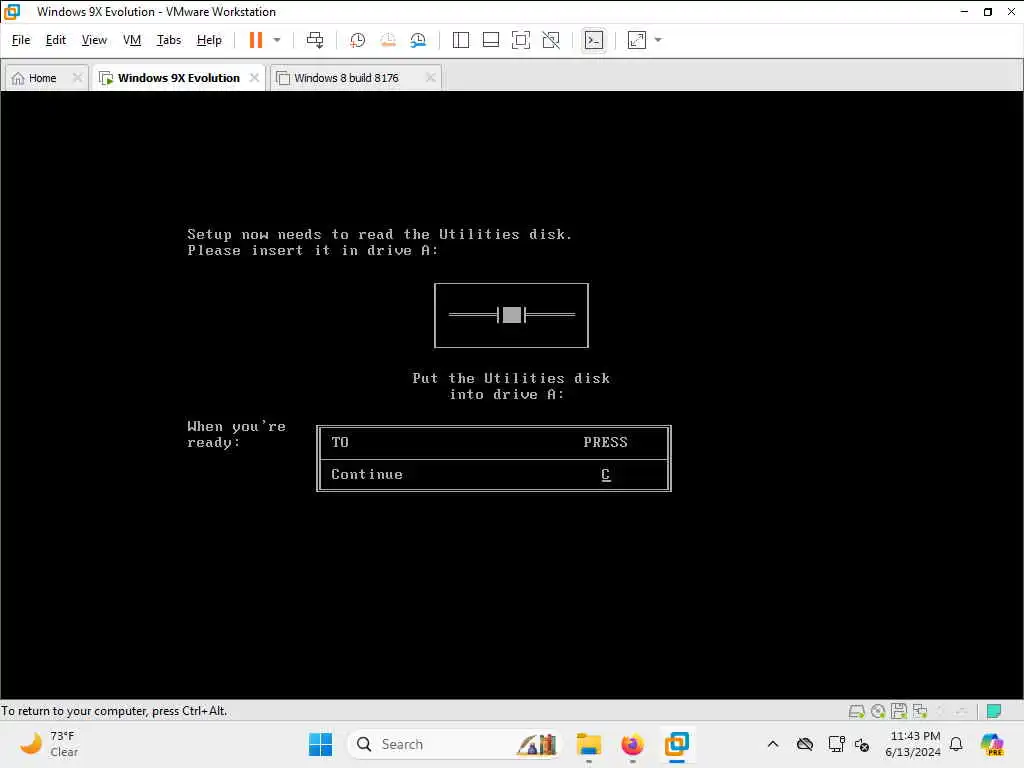Expand the stretch display dropdown arrow

658,40
